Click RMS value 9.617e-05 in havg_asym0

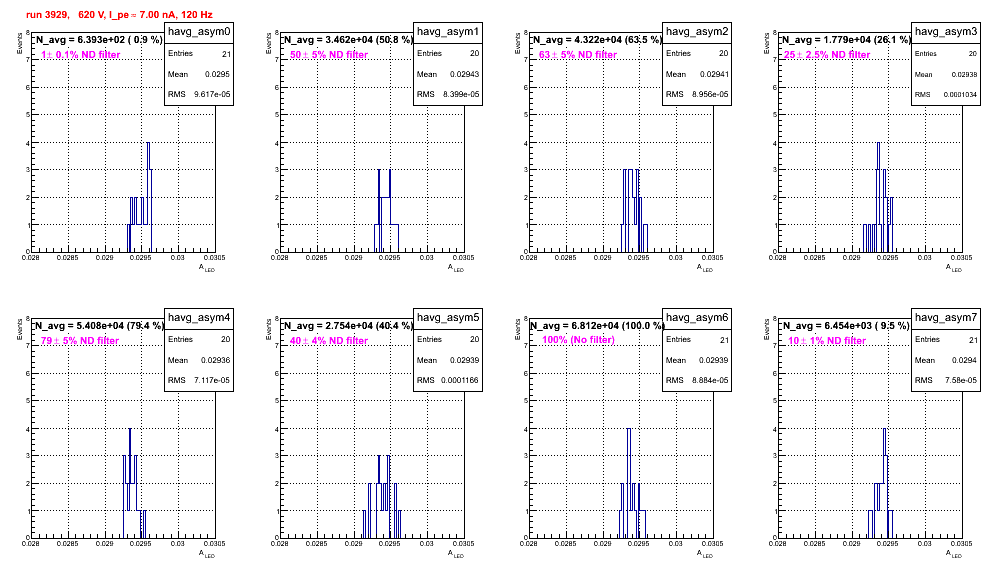212,94
